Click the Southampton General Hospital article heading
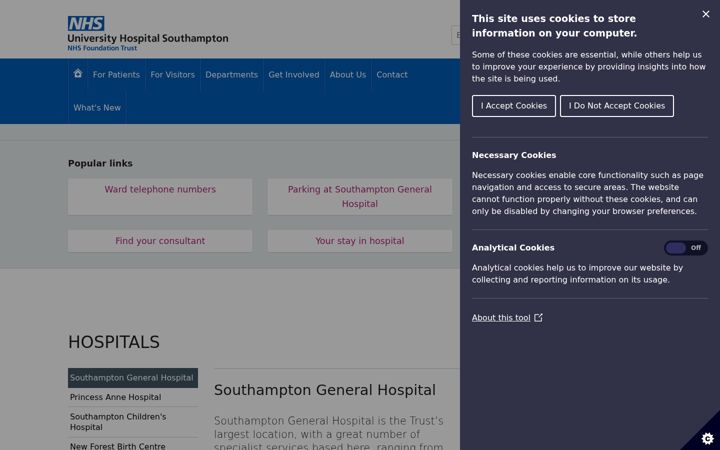The width and height of the screenshot is (720, 450). 325,390
